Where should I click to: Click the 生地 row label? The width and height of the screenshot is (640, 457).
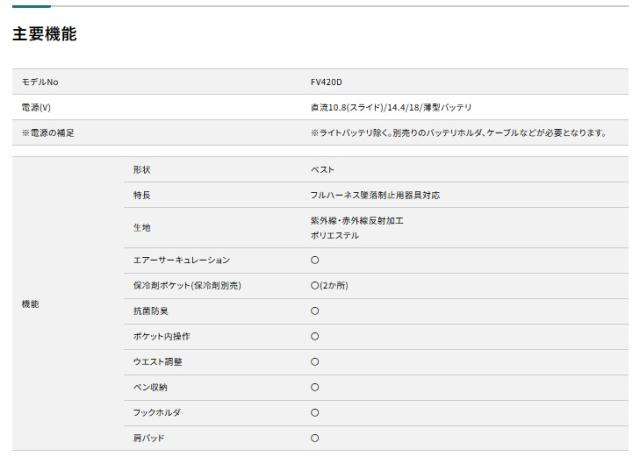[x=142, y=228]
